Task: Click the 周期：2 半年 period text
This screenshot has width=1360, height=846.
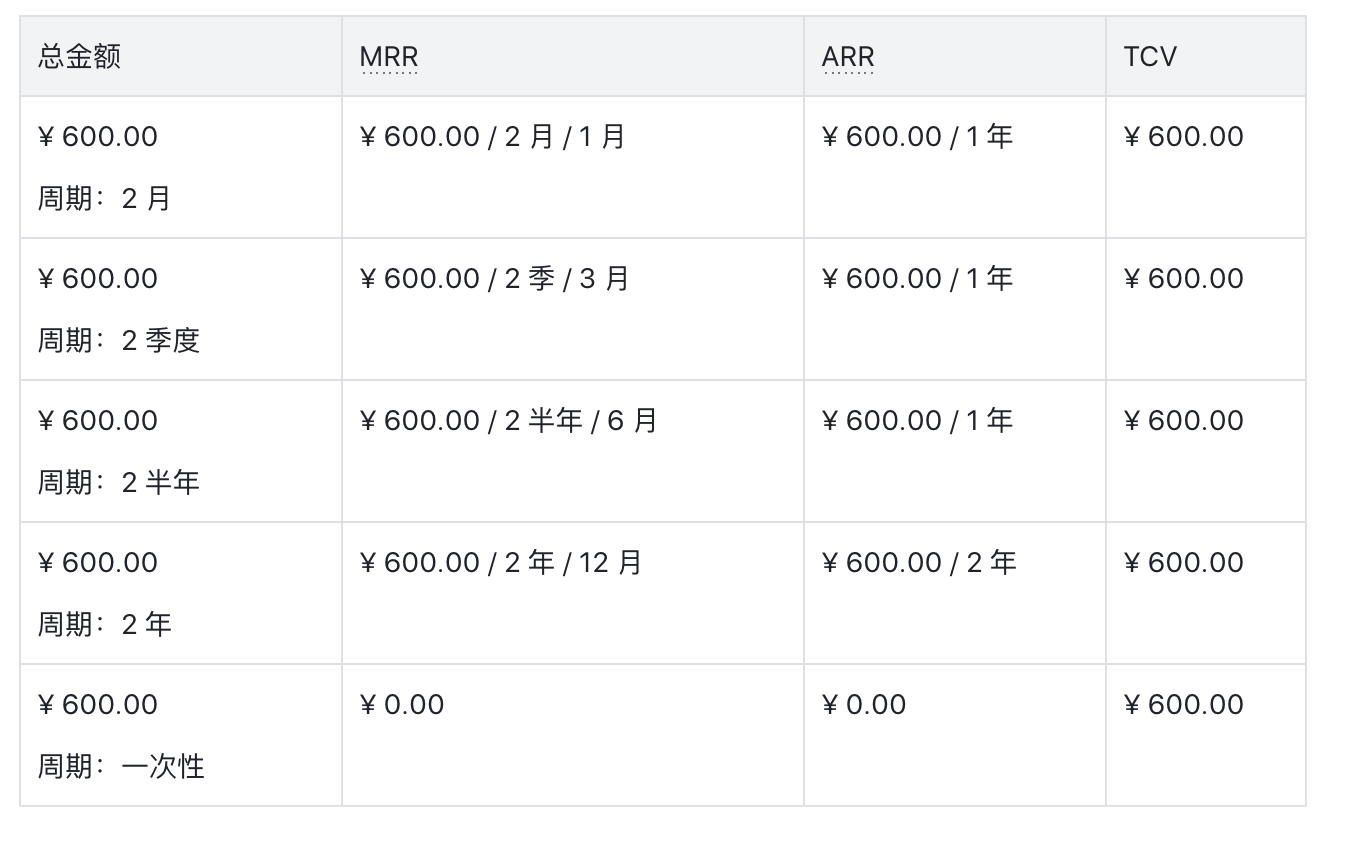Action: click(119, 483)
